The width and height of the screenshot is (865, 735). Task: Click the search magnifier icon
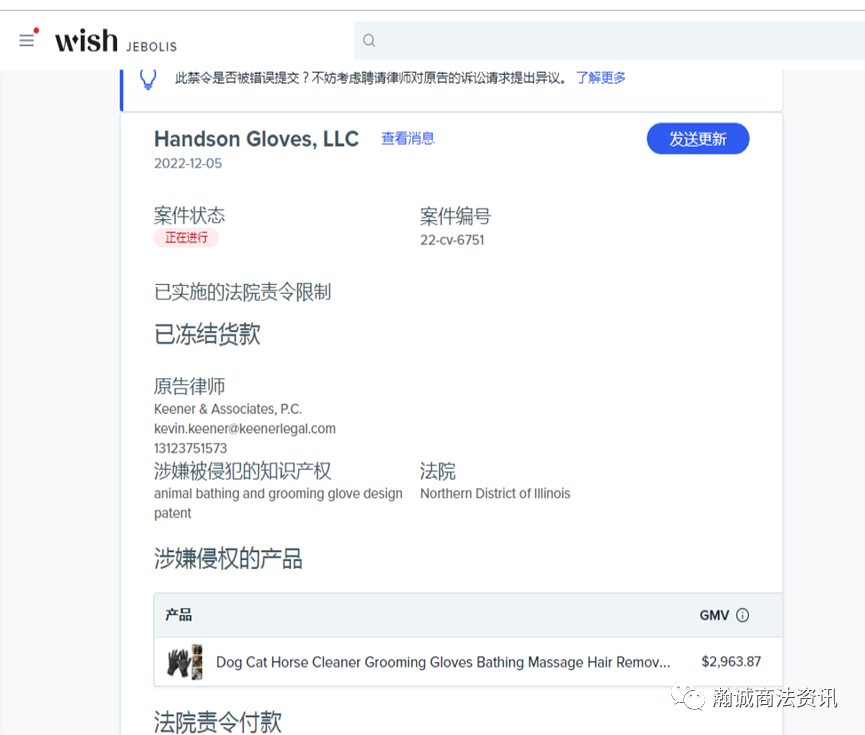coord(369,40)
